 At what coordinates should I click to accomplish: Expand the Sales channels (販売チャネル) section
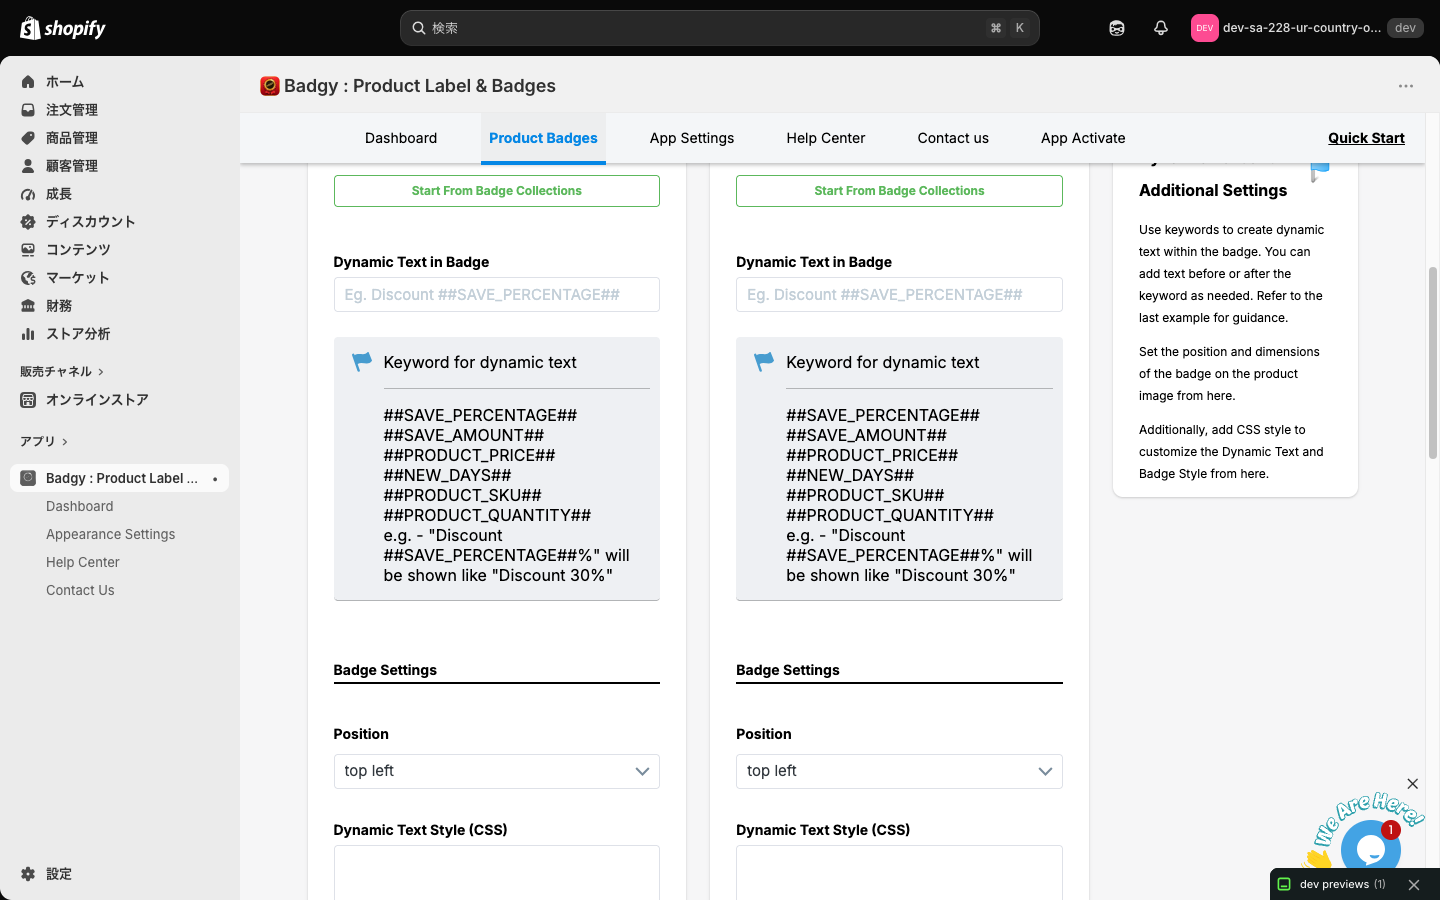(62, 372)
